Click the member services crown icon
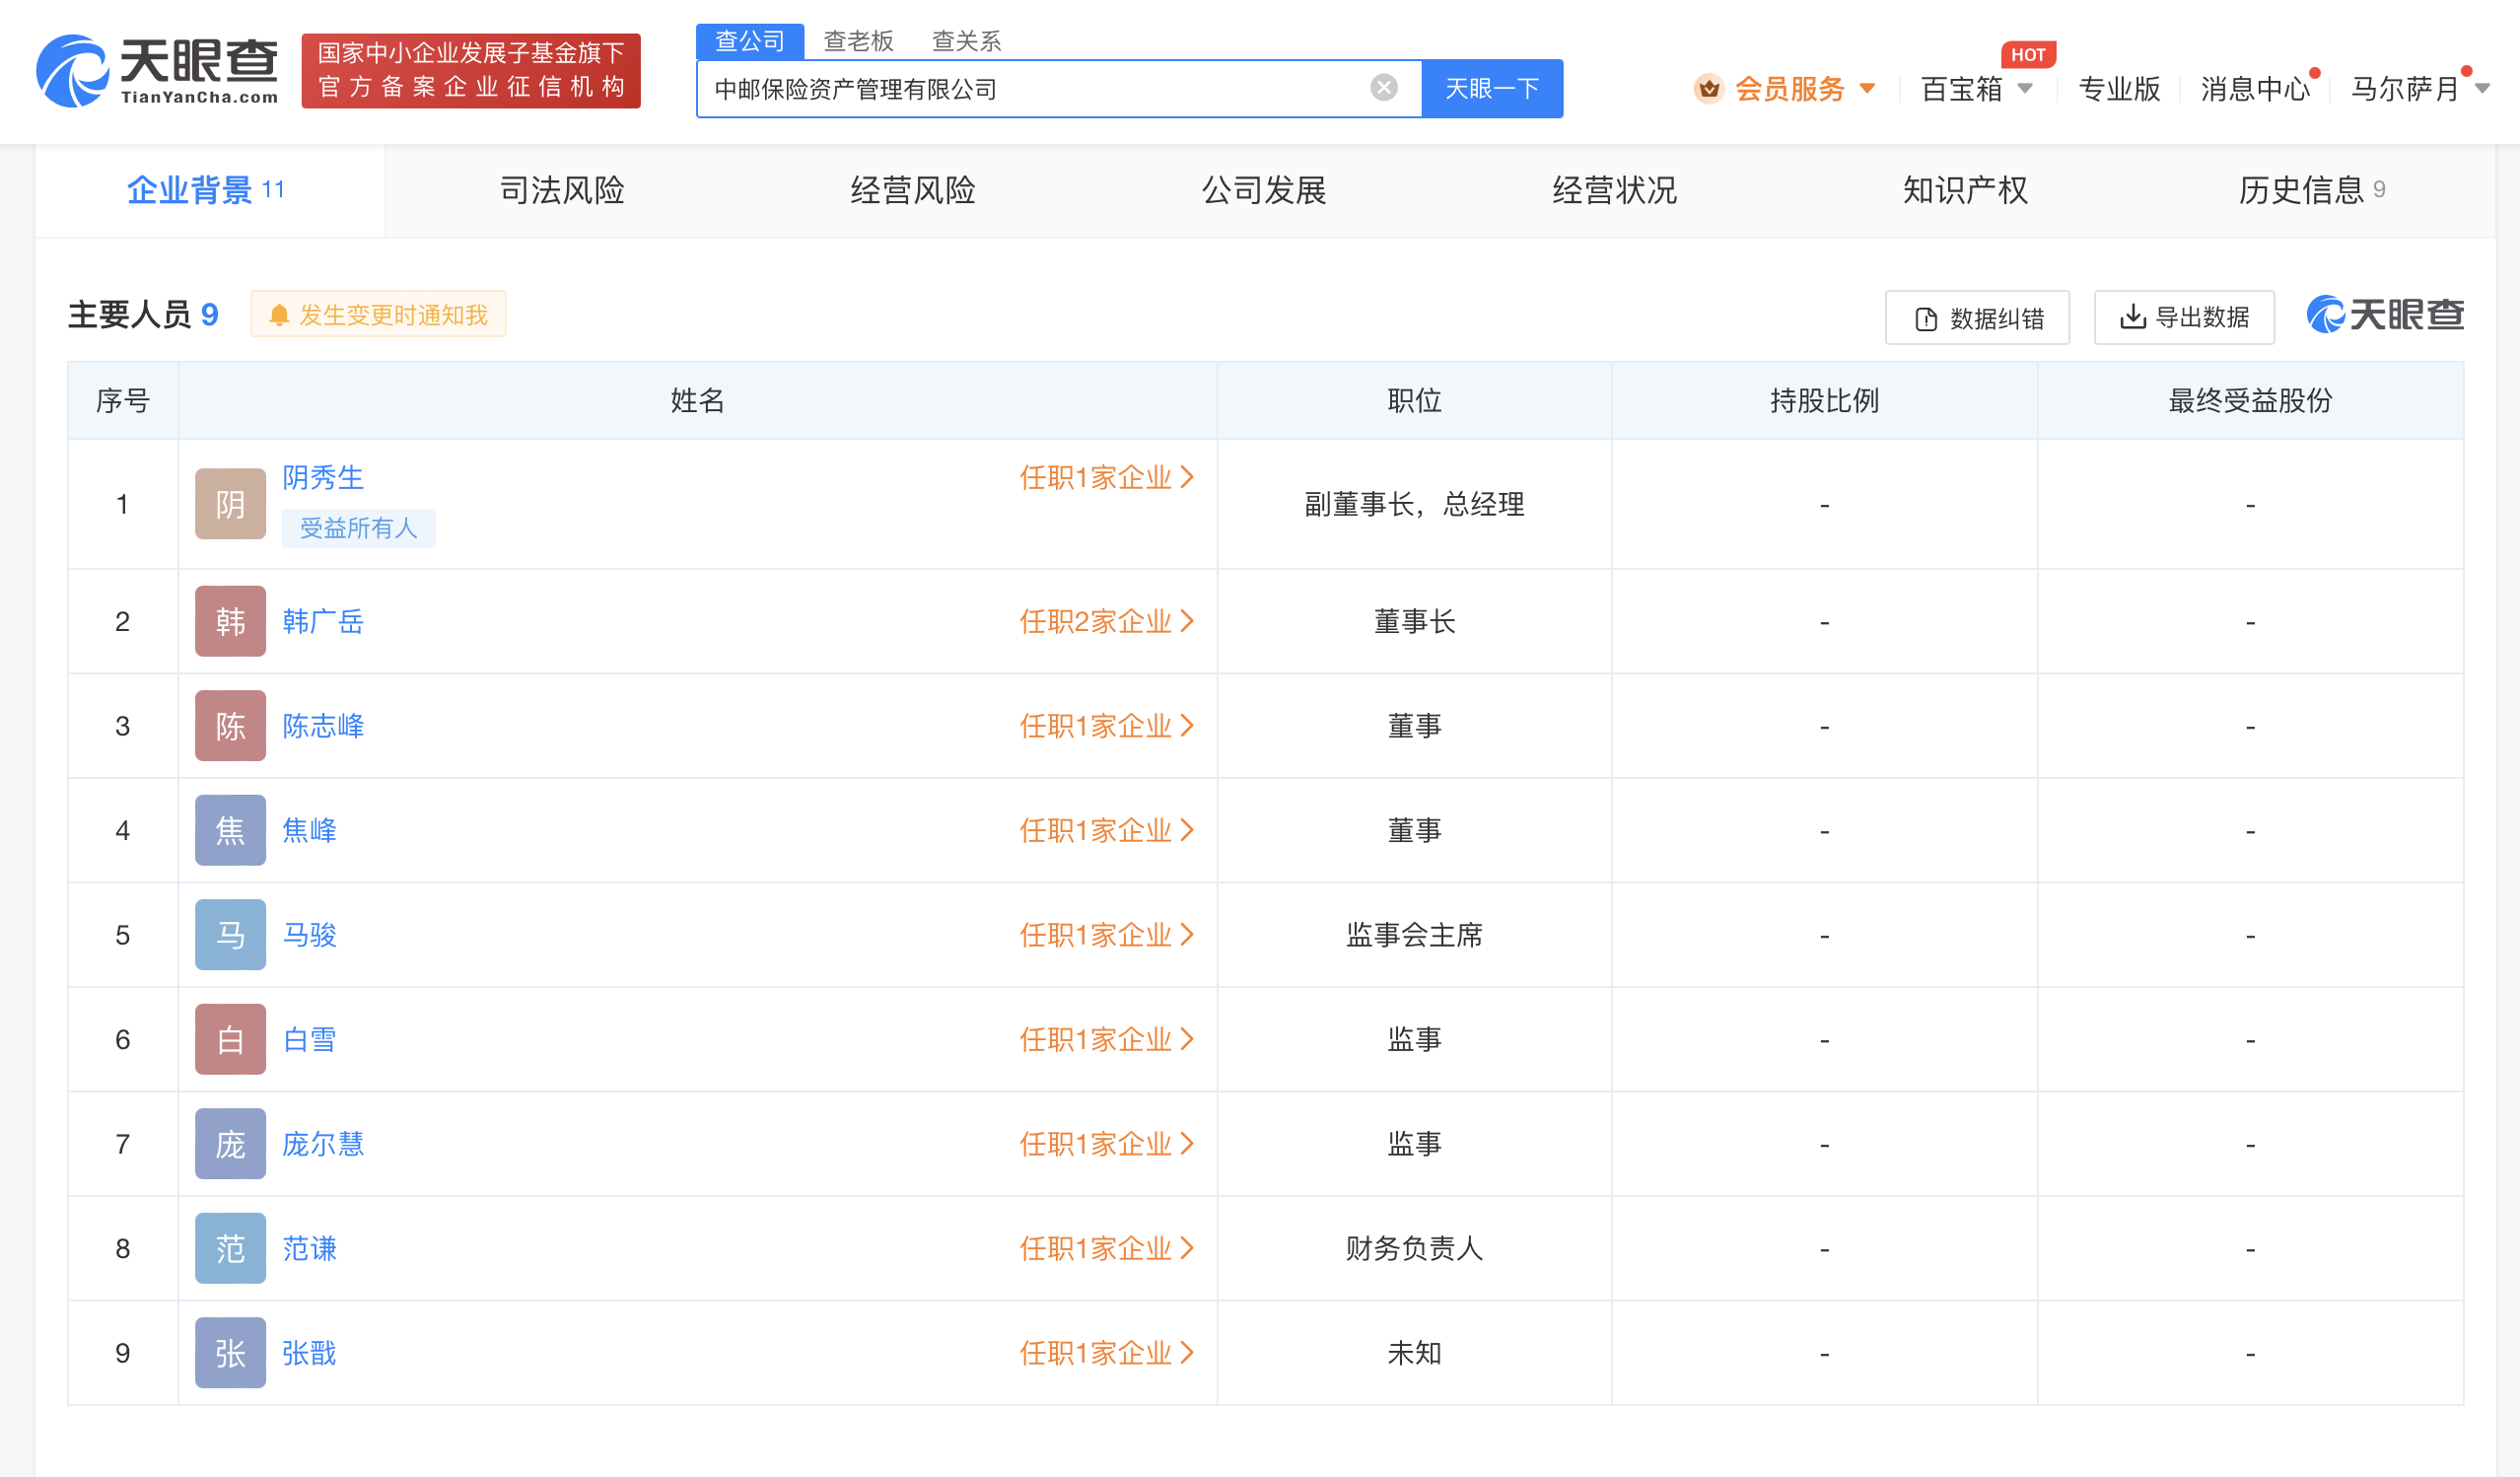This screenshot has width=2520, height=1477. click(1709, 89)
